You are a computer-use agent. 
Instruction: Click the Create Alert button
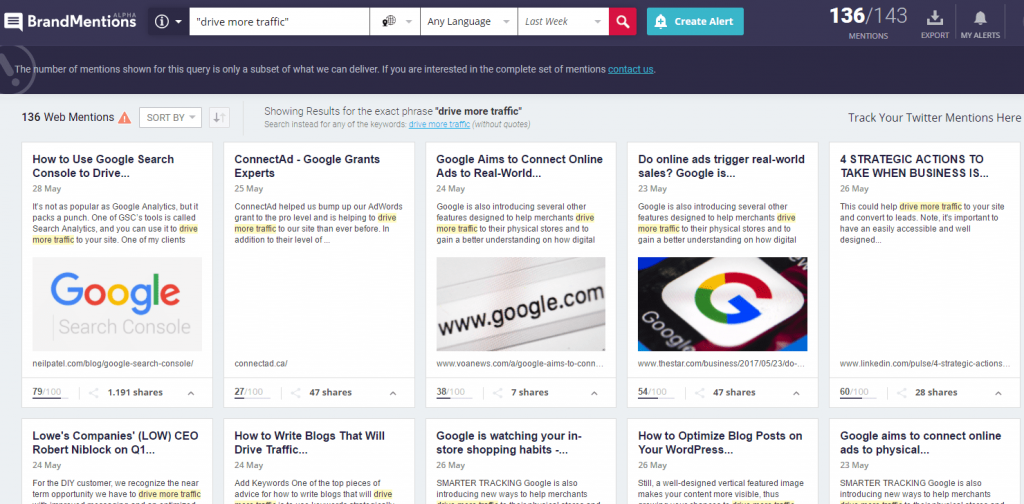pyautogui.click(x=695, y=21)
